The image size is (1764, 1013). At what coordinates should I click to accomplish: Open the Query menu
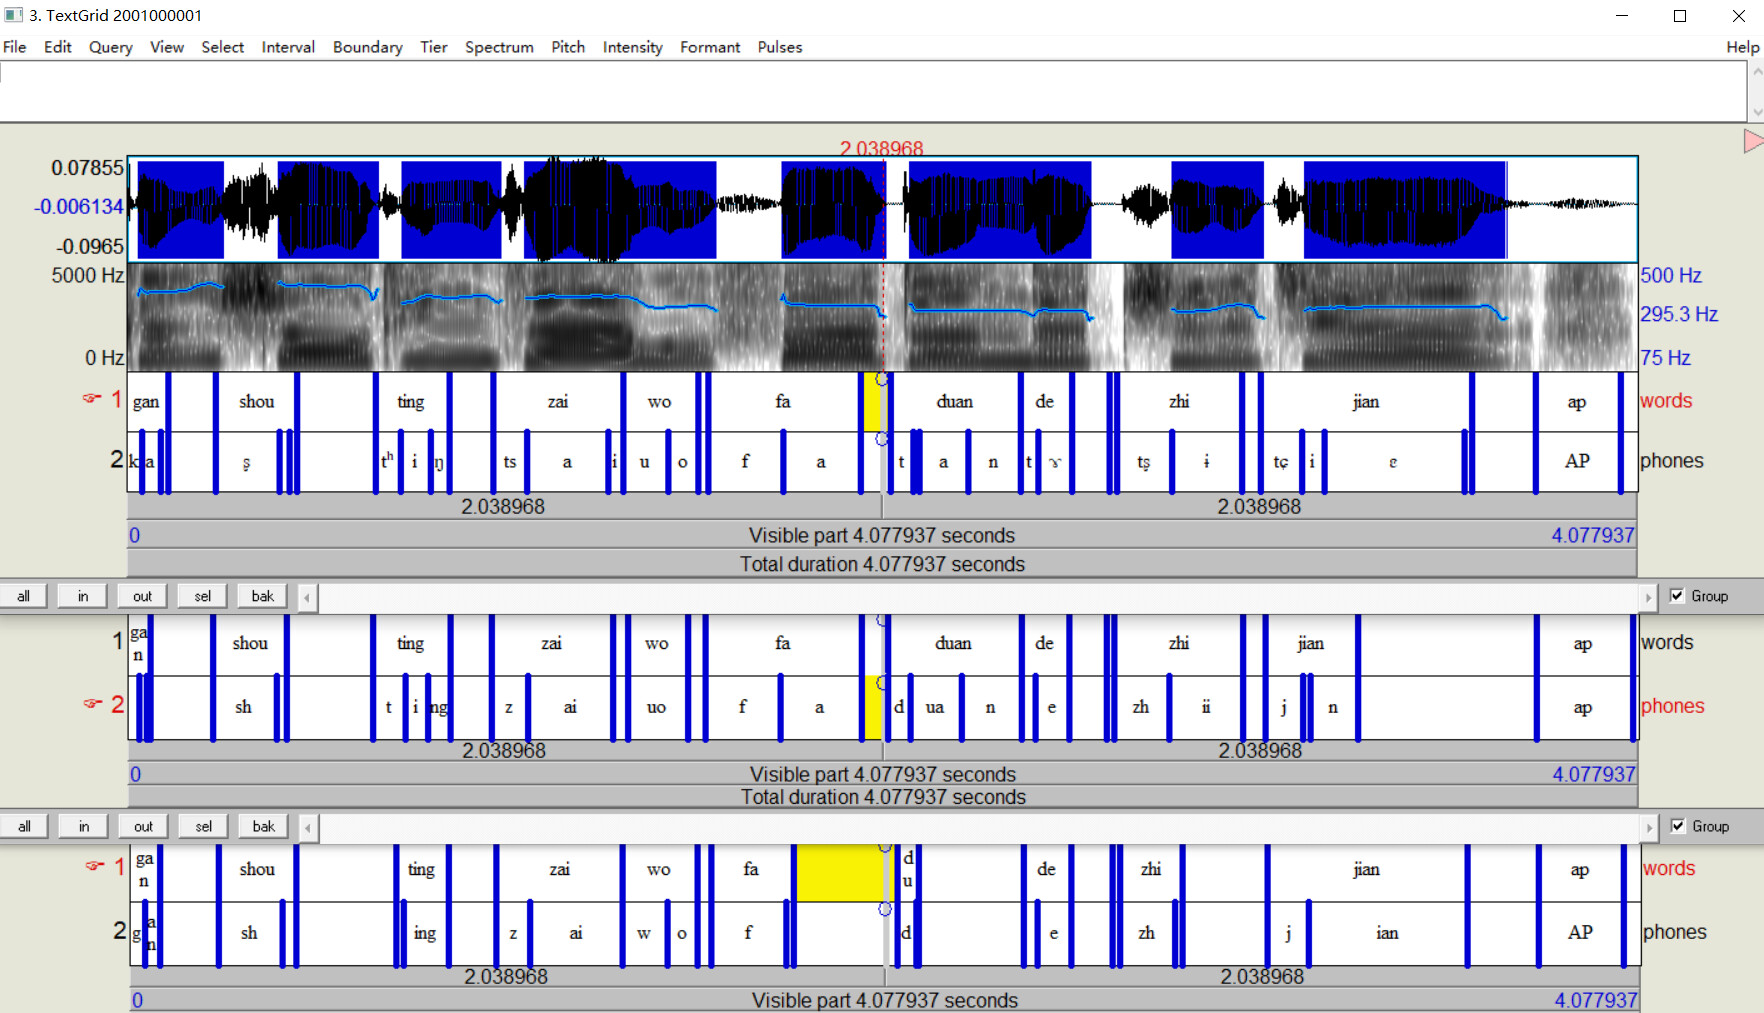(110, 47)
